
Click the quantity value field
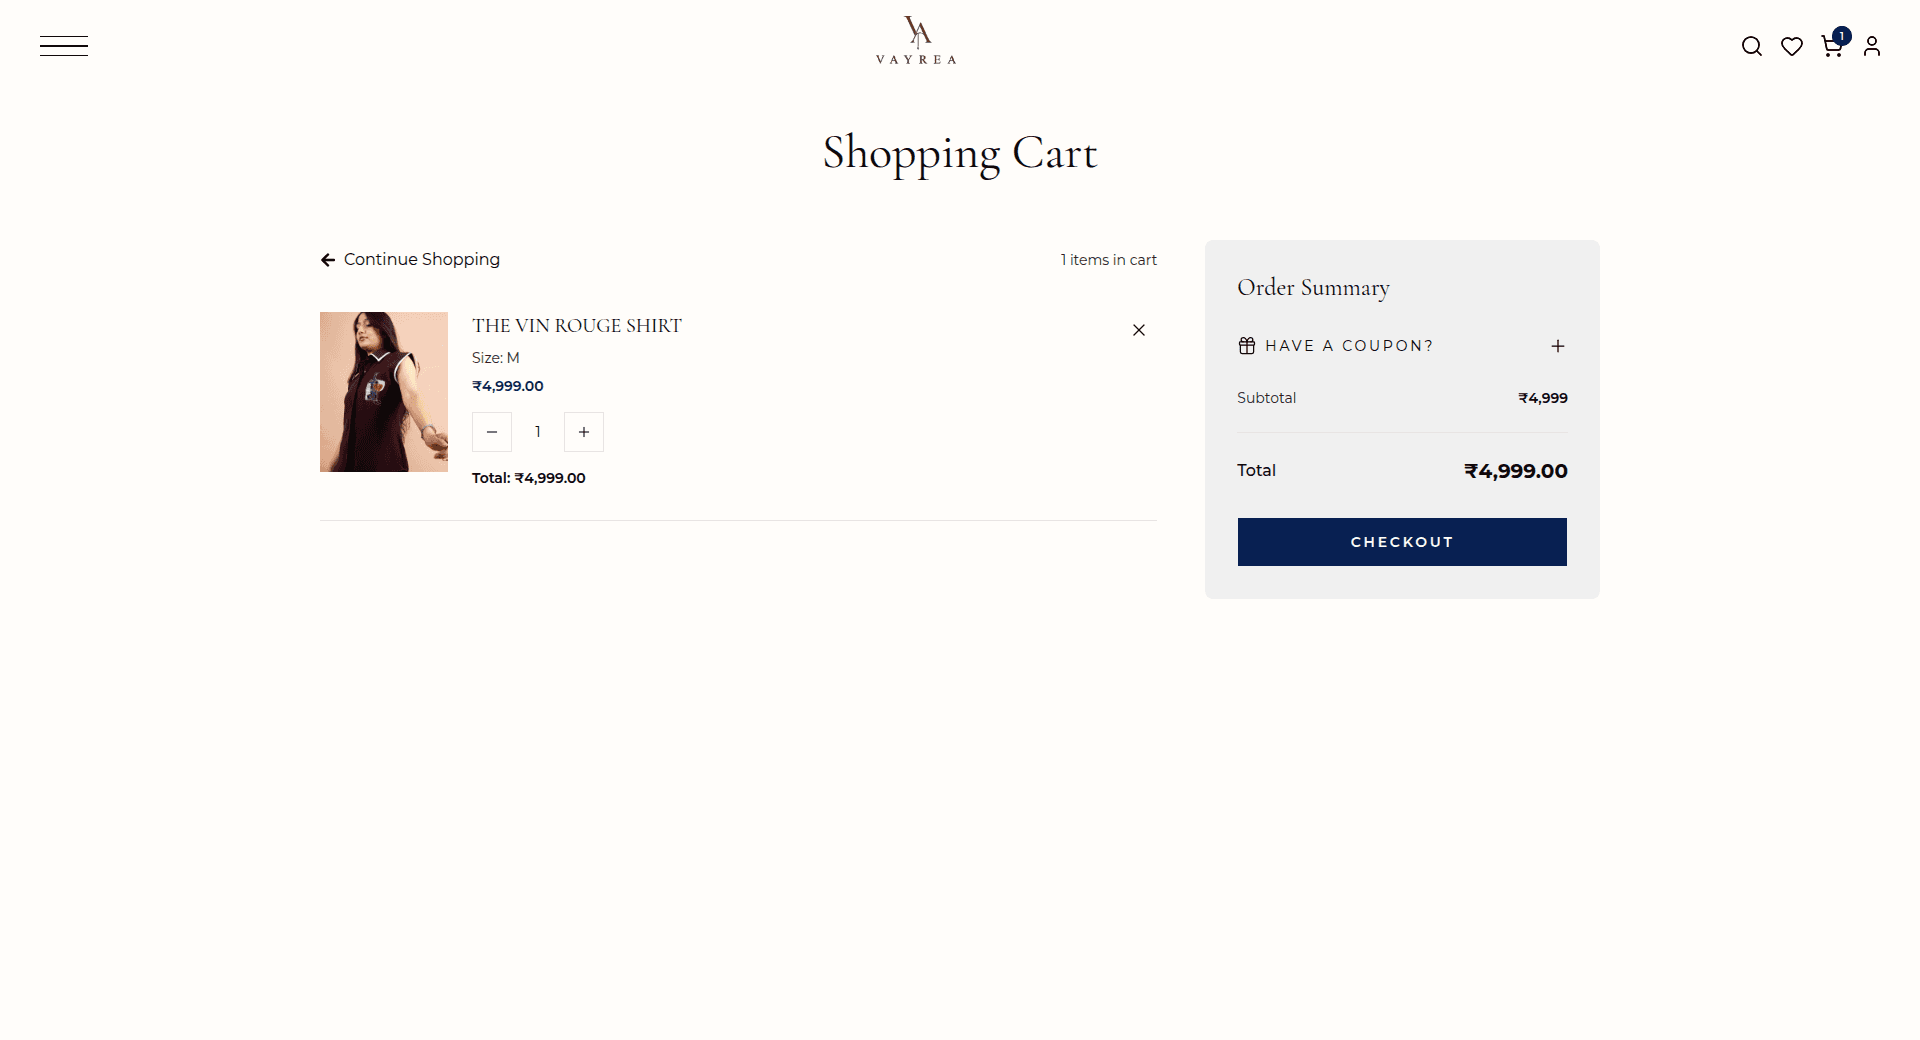tap(538, 432)
